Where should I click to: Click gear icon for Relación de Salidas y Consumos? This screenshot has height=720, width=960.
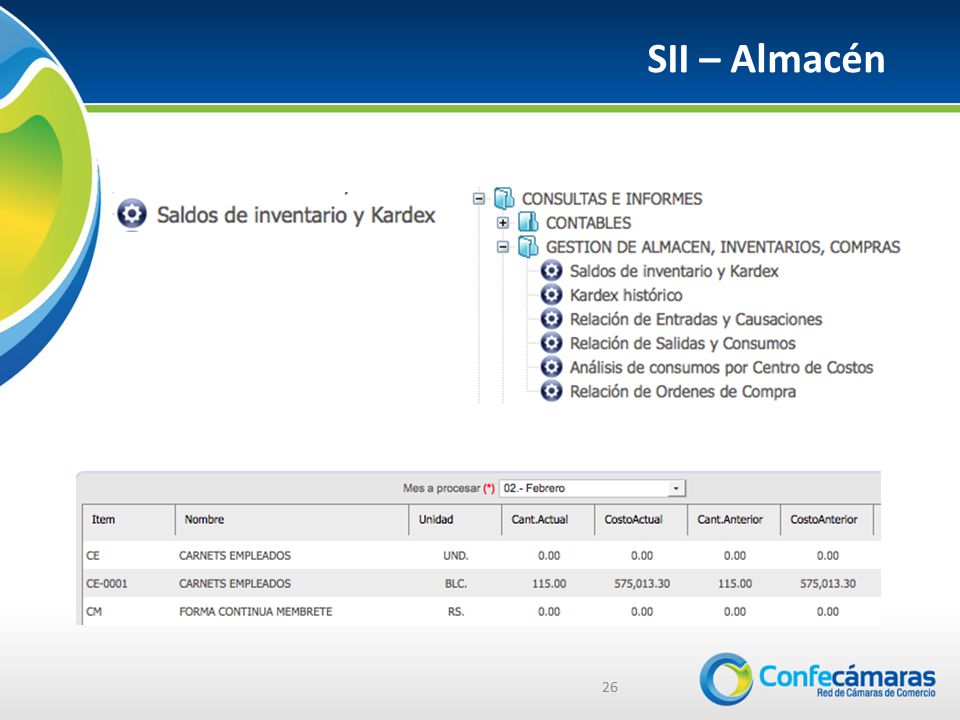(551, 343)
